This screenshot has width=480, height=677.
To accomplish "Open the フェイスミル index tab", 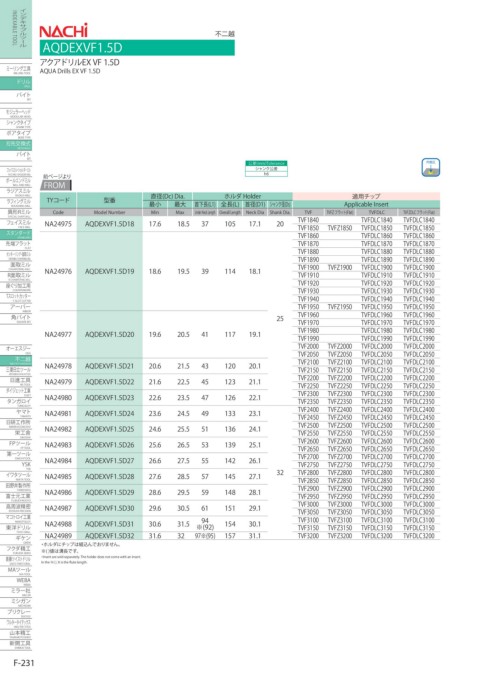I will [16, 223].
